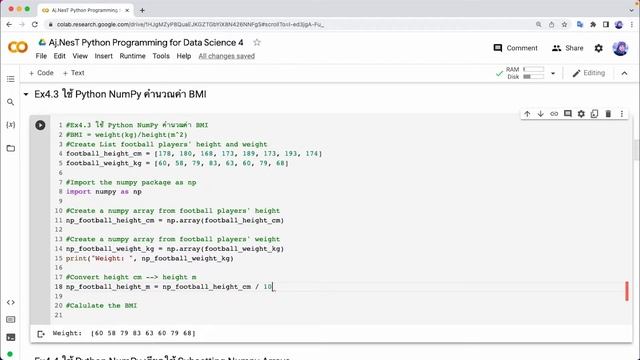Click the 'import numpy as np' code line

pyautogui.click(x=104, y=192)
